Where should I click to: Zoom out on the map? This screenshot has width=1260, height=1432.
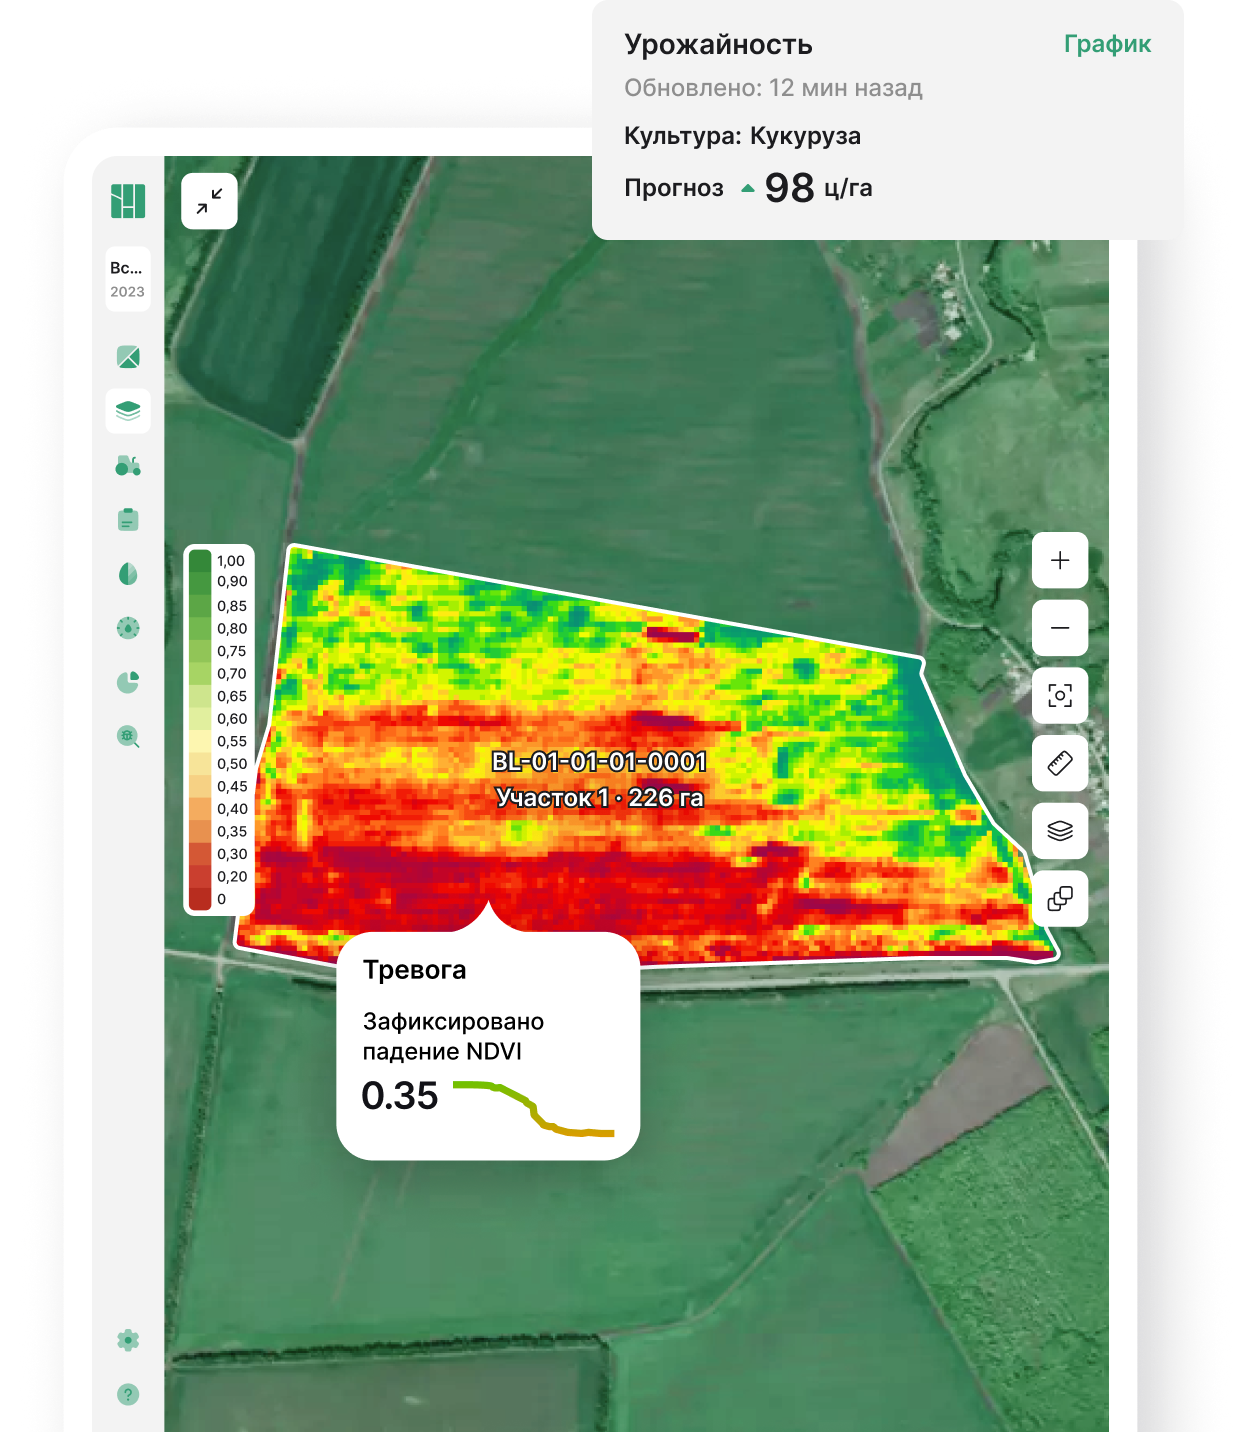1060,628
